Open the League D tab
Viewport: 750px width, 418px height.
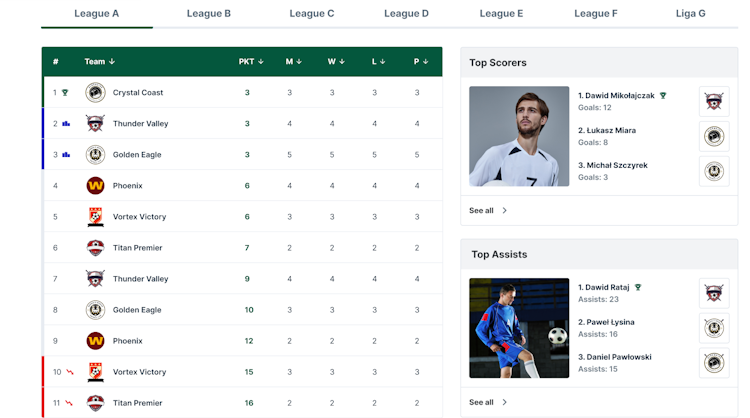click(406, 13)
